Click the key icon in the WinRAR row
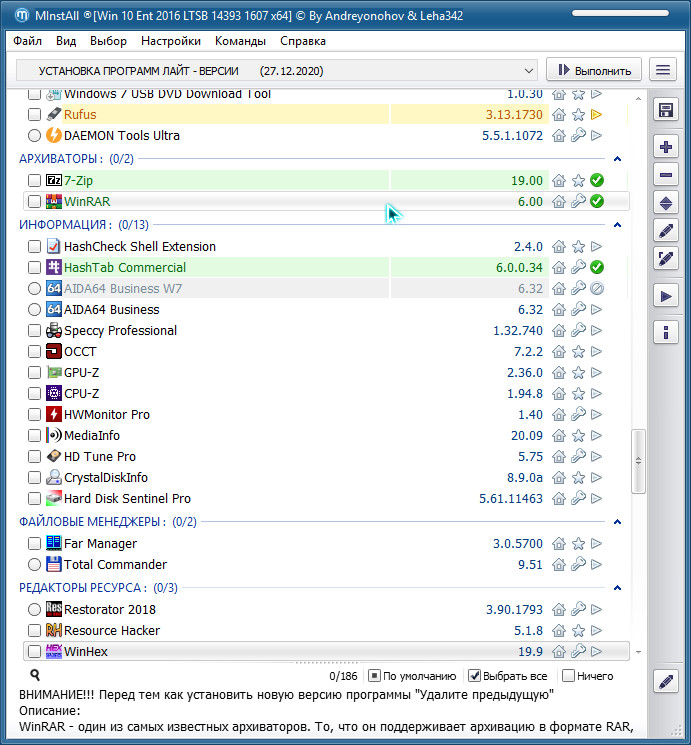The image size is (691, 745). (578, 201)
